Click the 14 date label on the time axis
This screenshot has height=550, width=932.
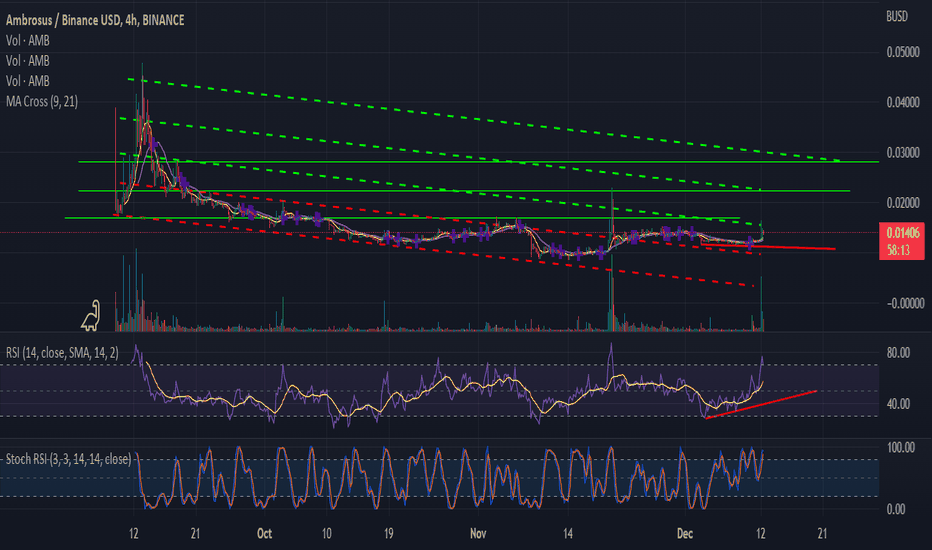pos(568,533)
